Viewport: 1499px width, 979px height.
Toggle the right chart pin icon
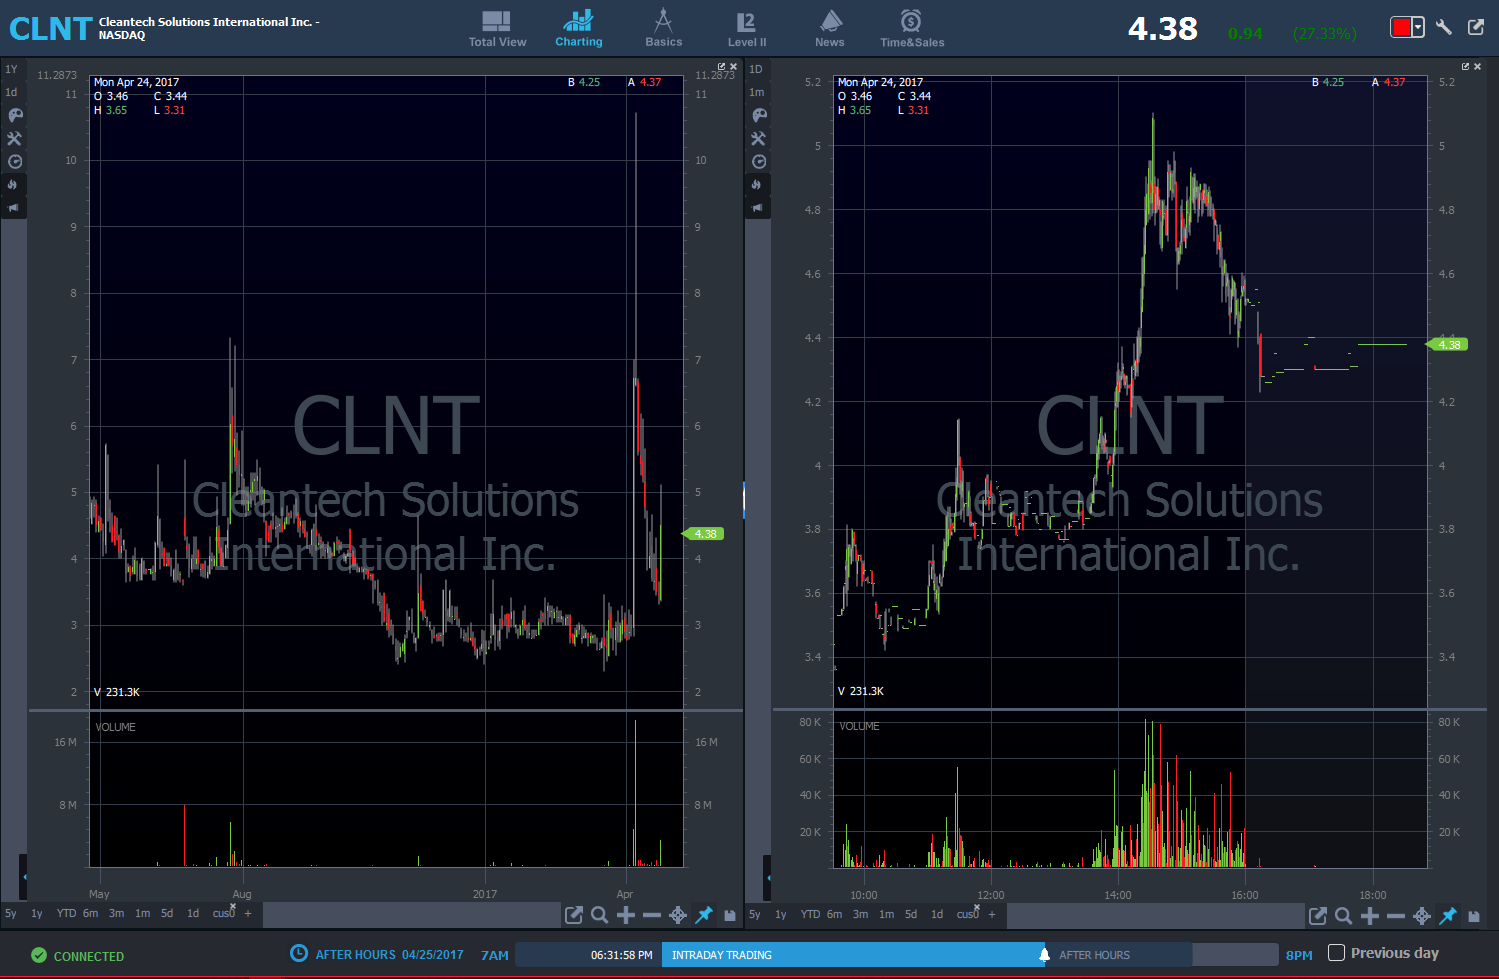tap(1448, 915)
